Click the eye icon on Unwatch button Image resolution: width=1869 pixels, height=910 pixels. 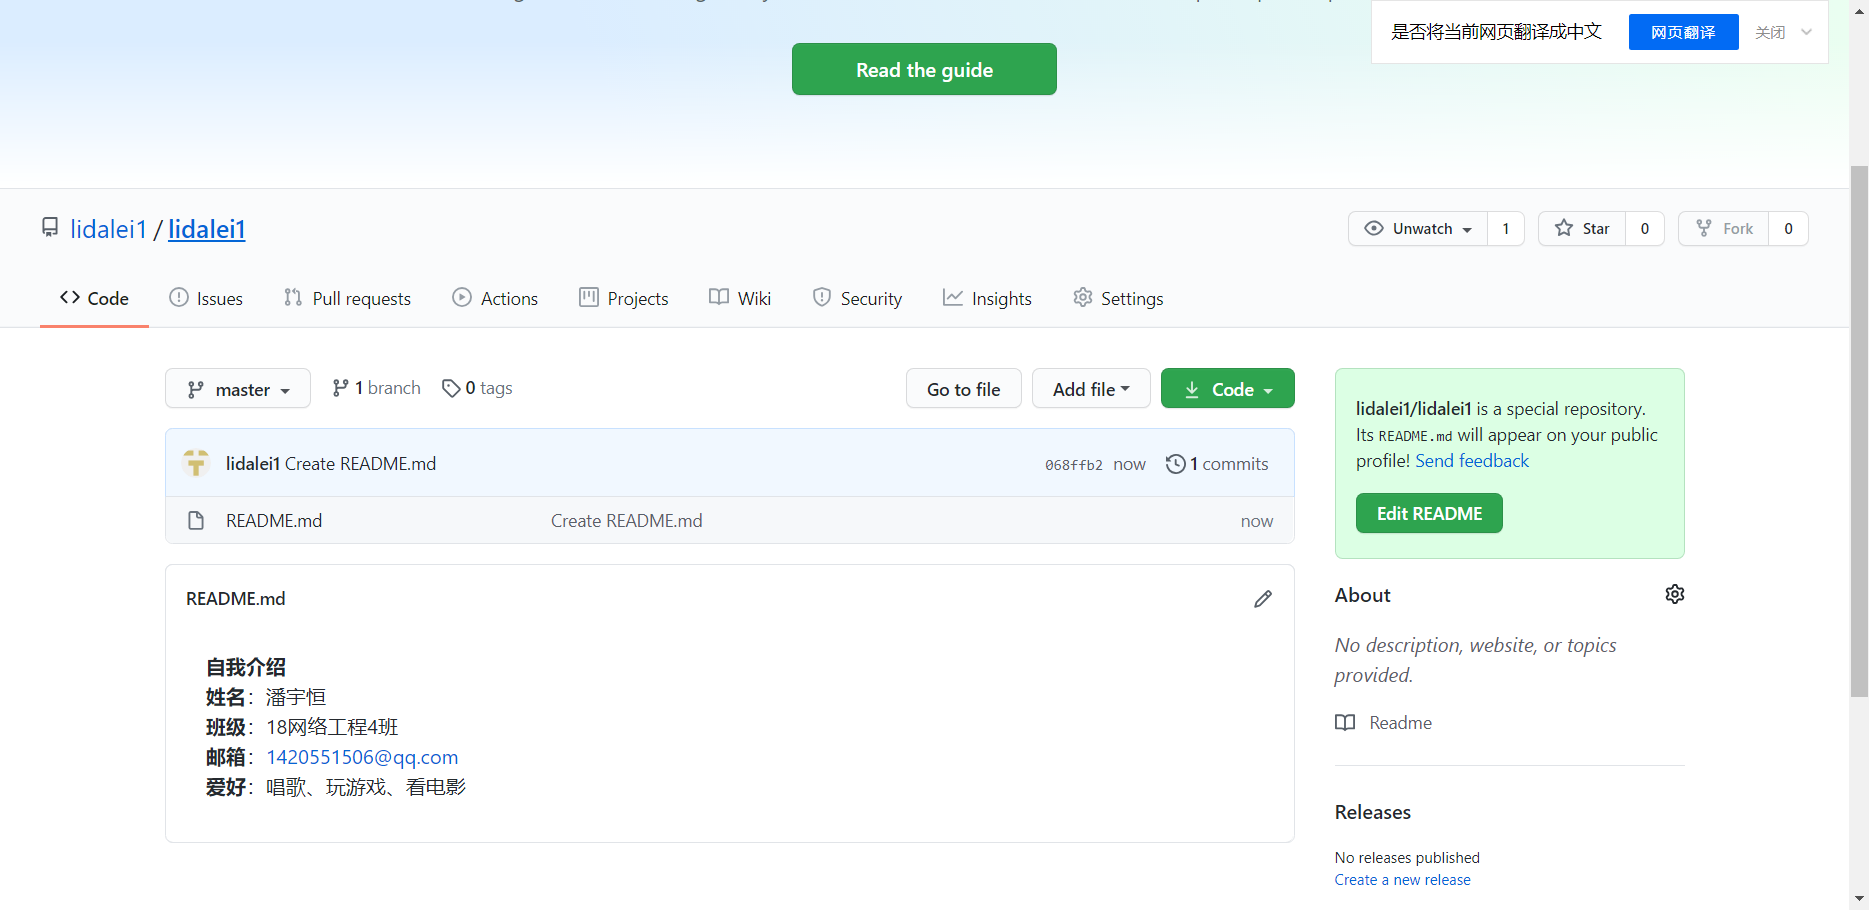pyautogui.click(x=1374, y=228)
